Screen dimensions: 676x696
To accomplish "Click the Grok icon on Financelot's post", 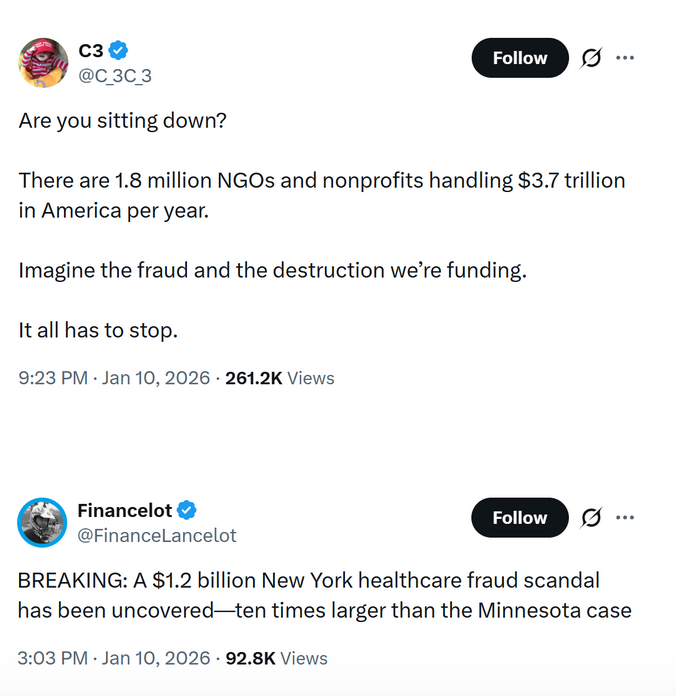I will (591, 518).
